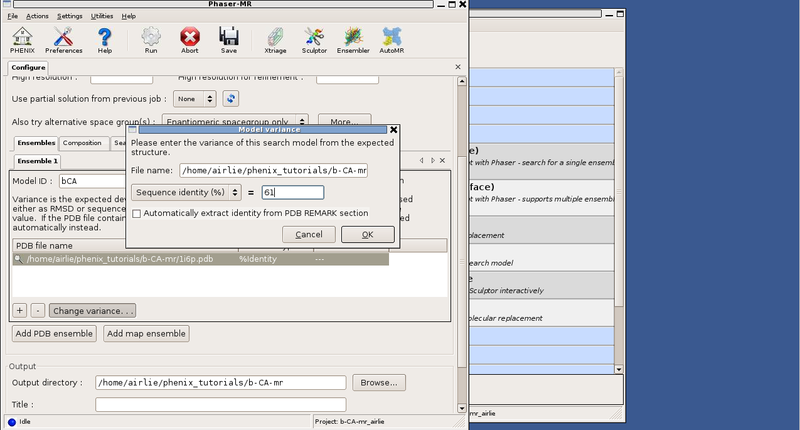Click the Save floppy disk icon
Viewport: 800px width, 430px height.
click(229, 40)
